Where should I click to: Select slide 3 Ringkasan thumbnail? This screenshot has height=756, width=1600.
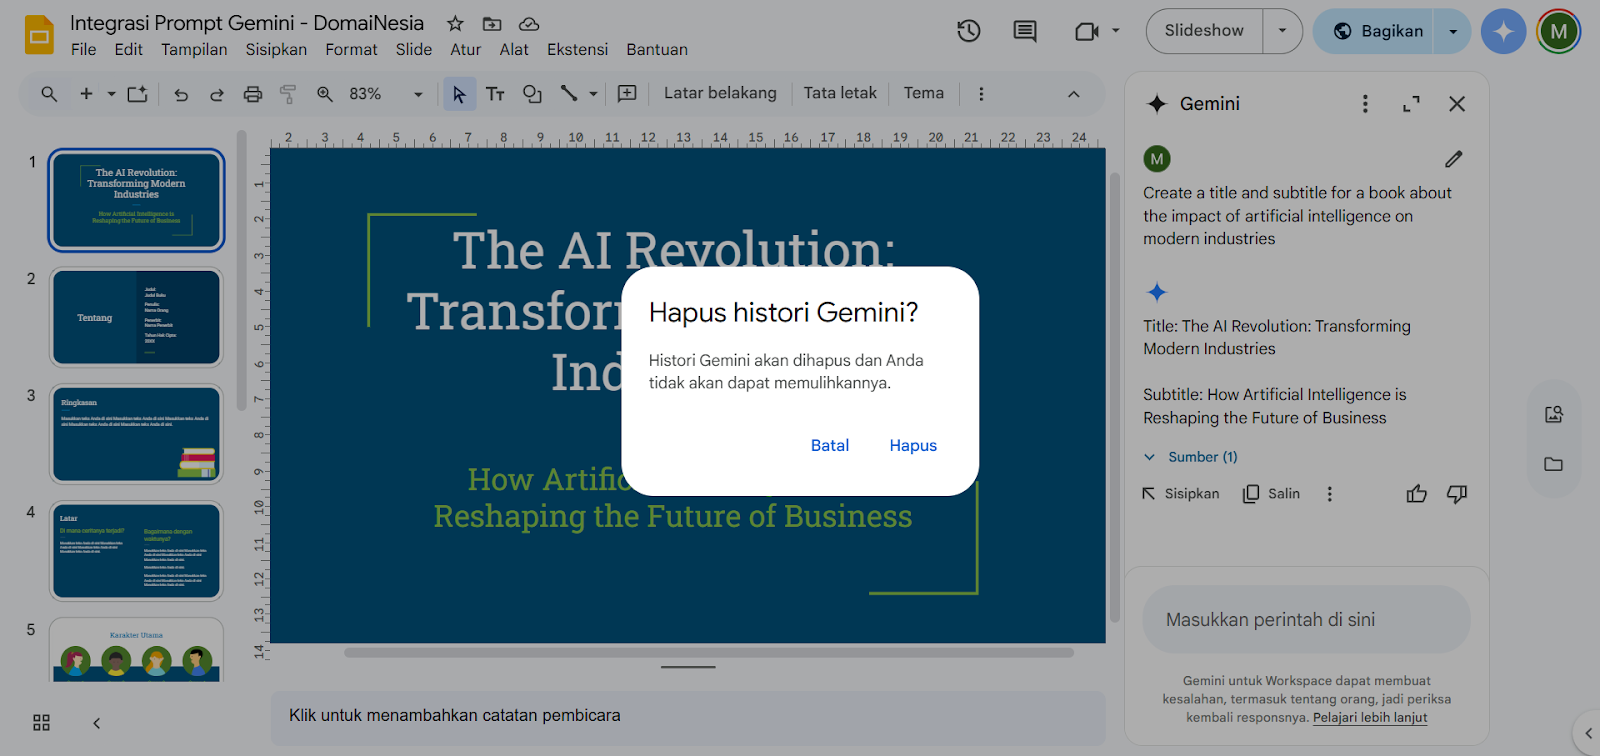[x=136, y=434]
